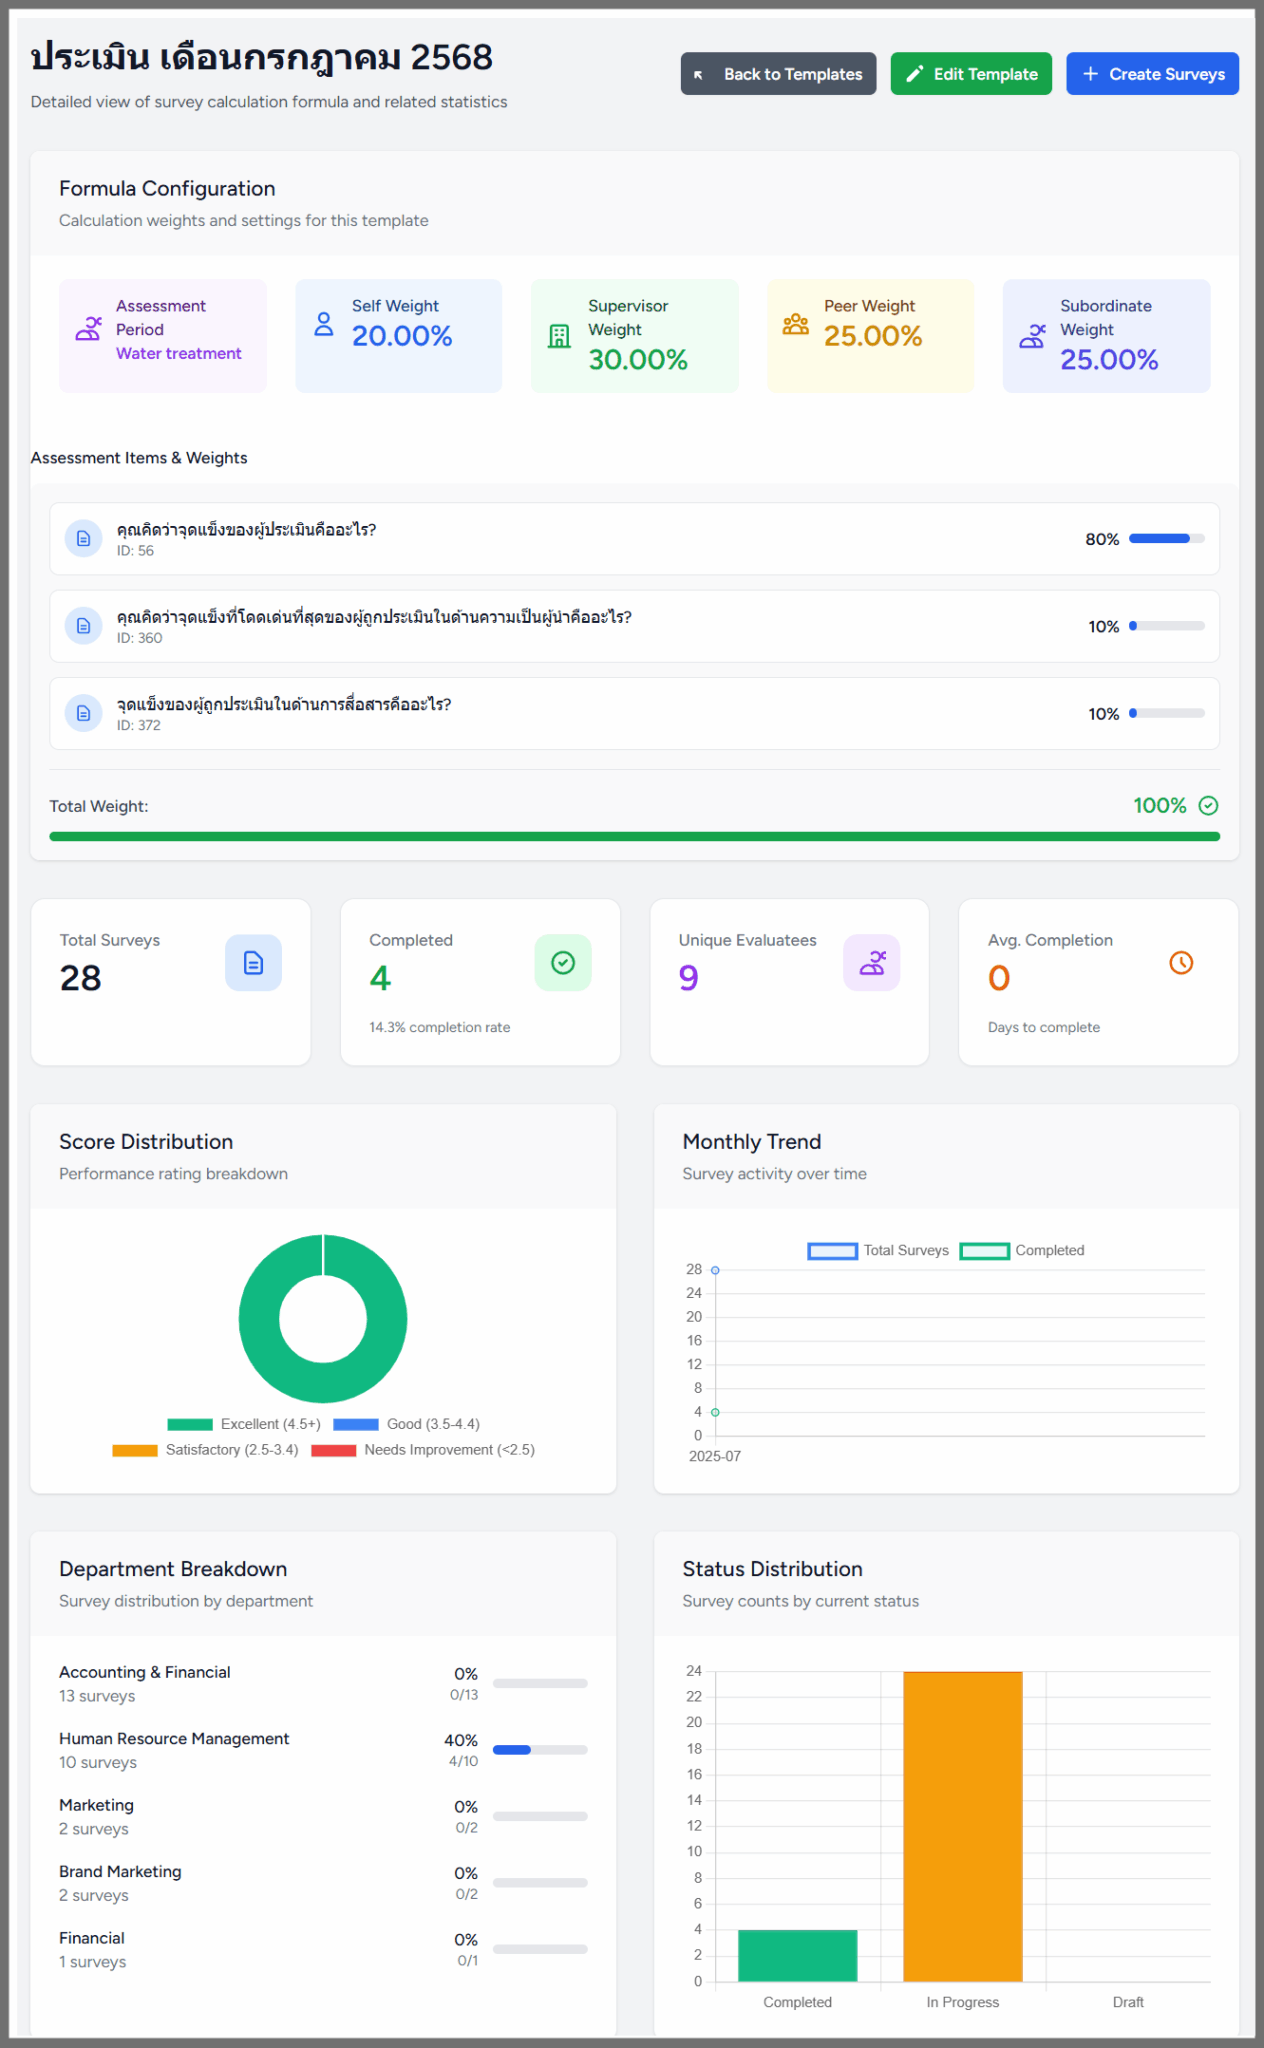Click Human Resource Management progress bar
Viewport: 1264px width, 2048px height.
point(539,1750)
